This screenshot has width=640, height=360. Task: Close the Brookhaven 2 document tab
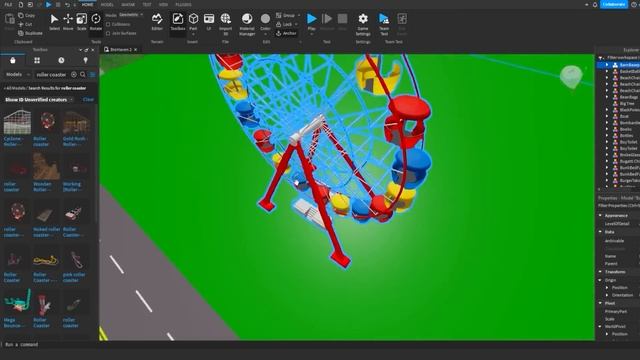[x=136, y=50]
